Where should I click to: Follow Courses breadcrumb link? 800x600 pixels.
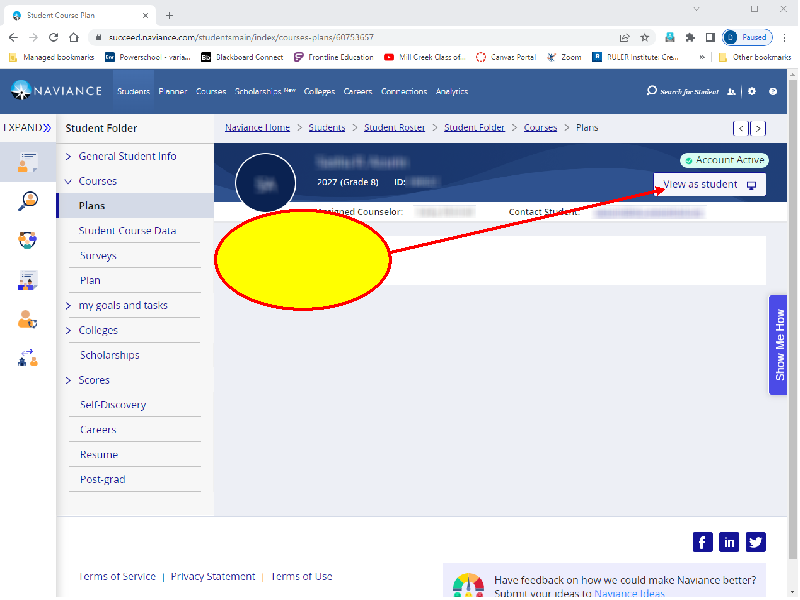coord(540,128)
